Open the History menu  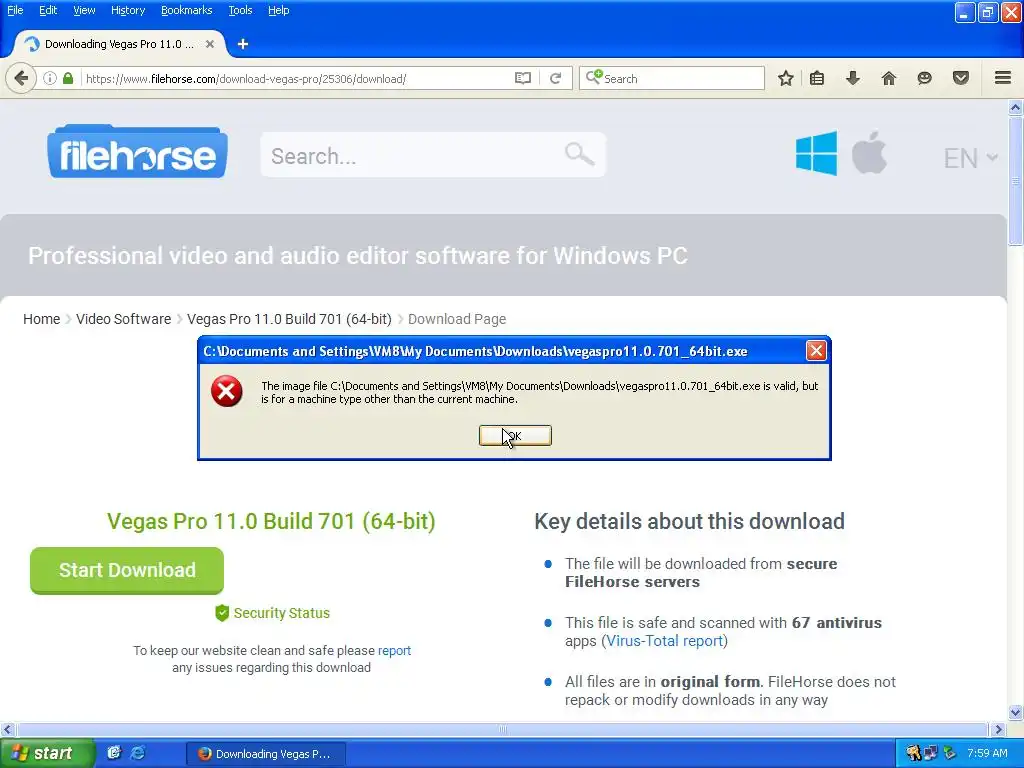pos(127,10)
